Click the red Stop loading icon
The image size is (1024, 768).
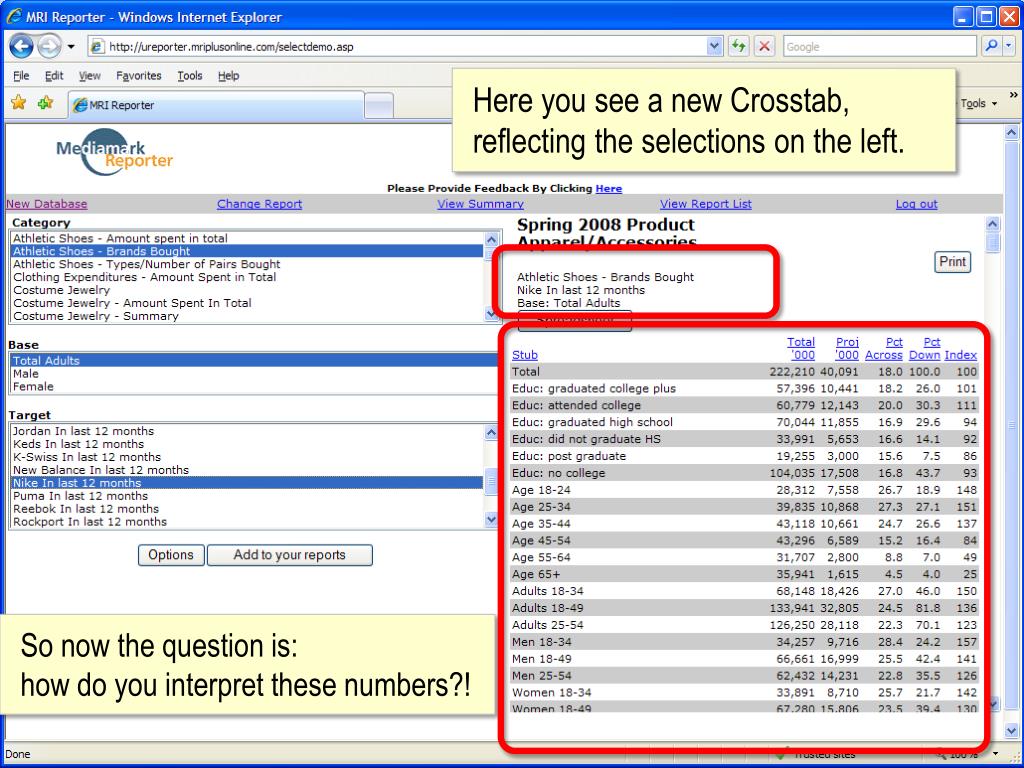764,47
